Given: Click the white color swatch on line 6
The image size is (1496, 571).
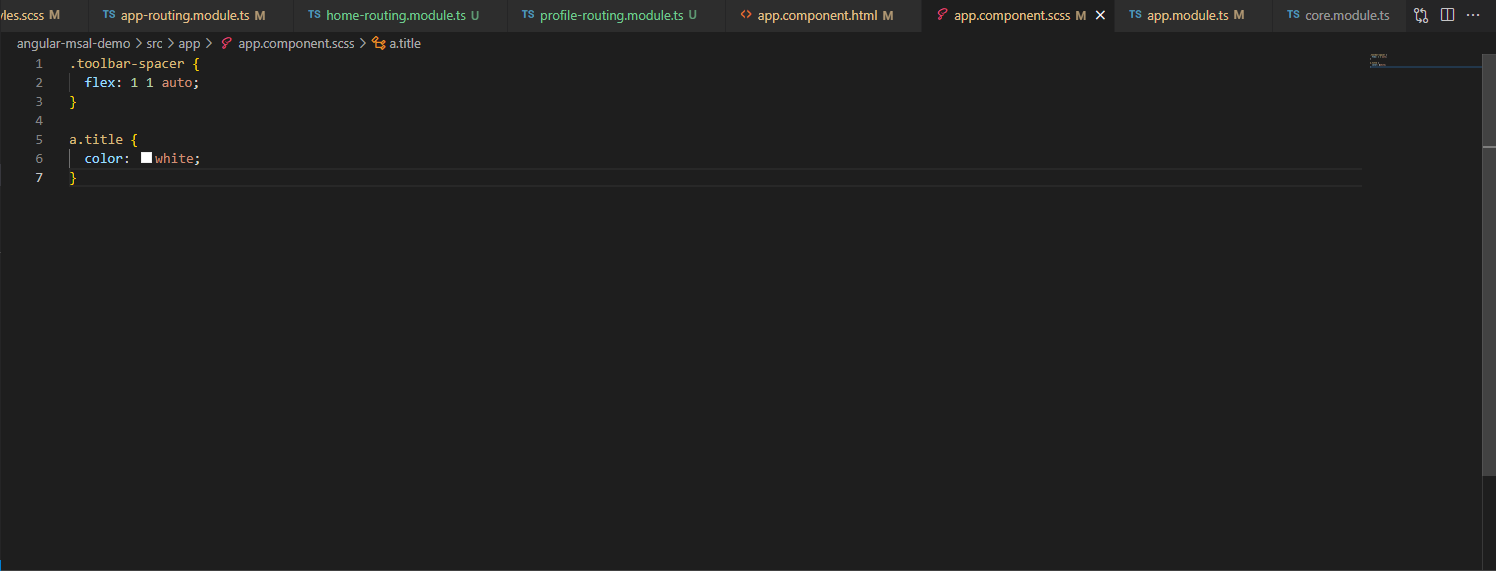Looking at the screenshot, I should pos(146,158).
